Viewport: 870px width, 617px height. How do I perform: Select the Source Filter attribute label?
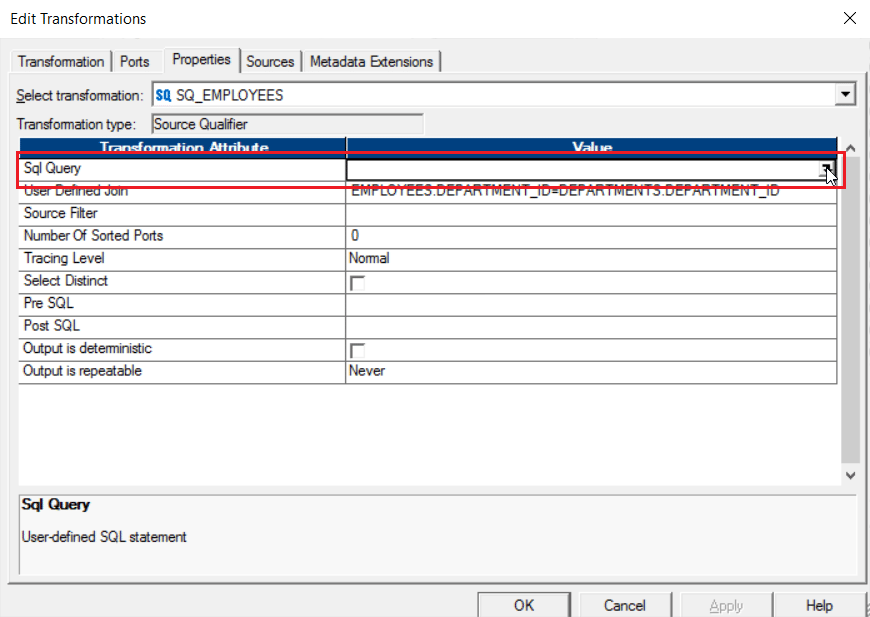tap(60, 213)
